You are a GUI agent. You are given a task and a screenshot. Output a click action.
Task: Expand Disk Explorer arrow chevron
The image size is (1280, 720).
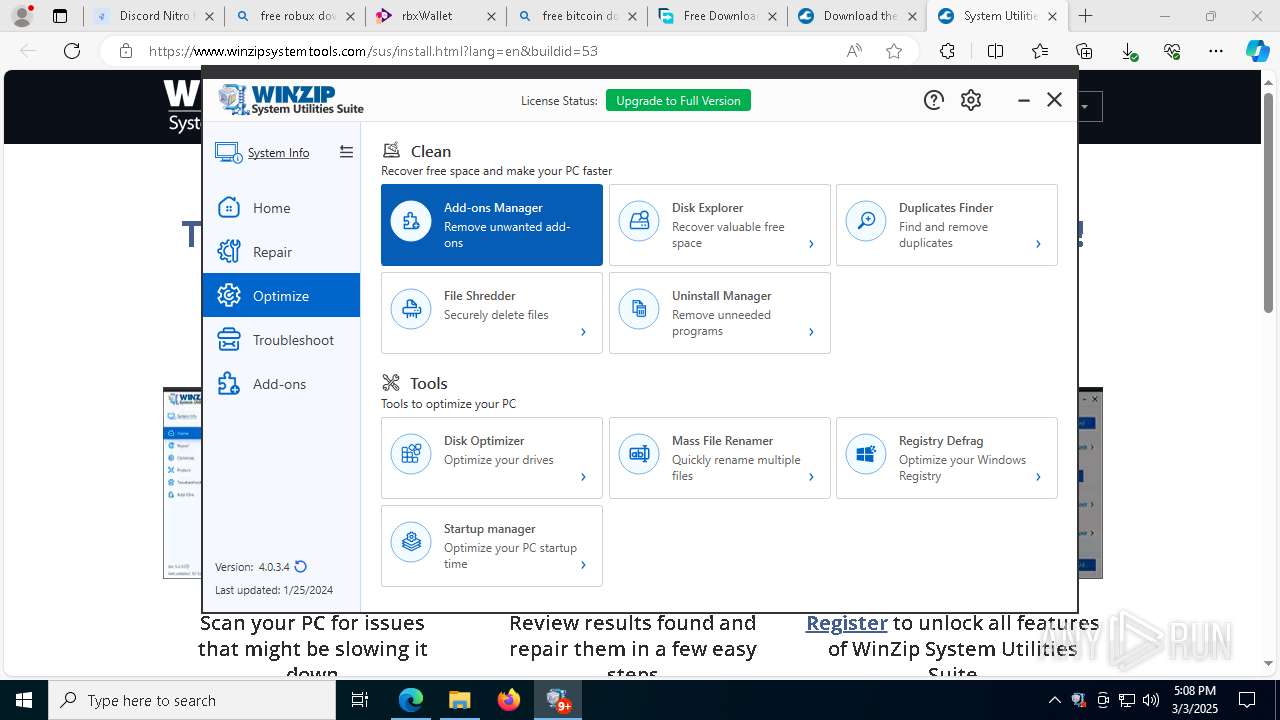tap(811, 244)
